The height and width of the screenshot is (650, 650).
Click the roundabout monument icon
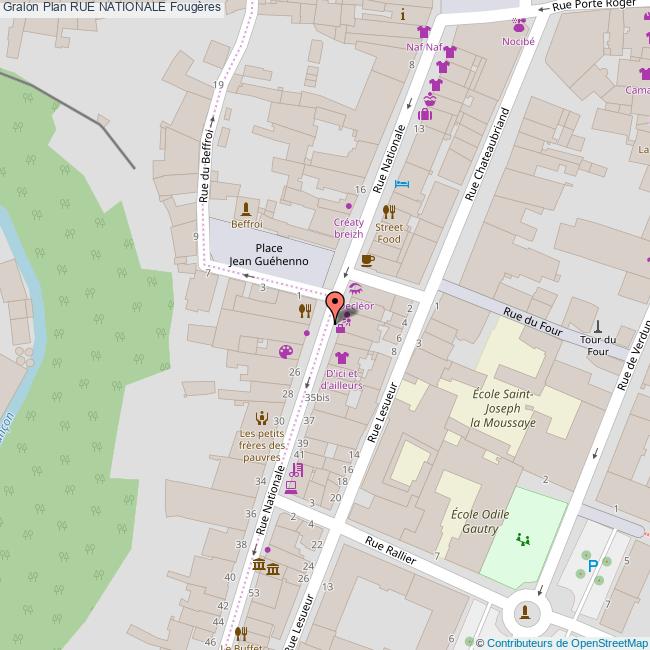point(527,611)
